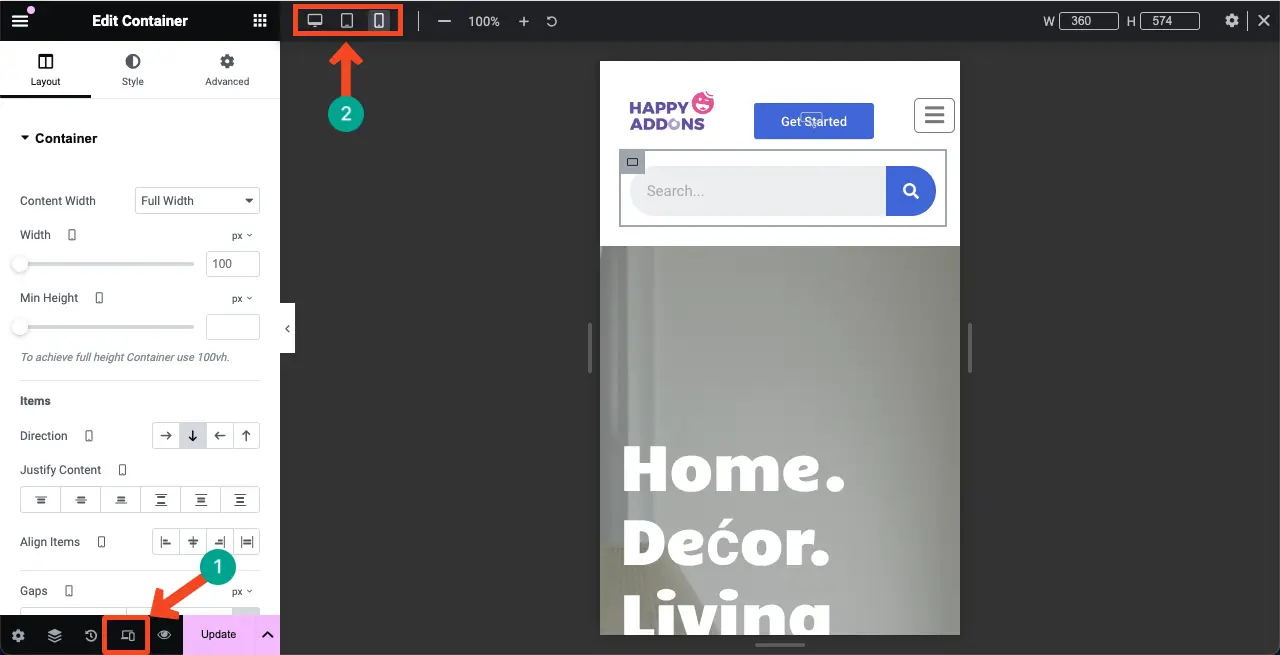The width and height of the screenshot is (1280, 655).
Task: Switch to Tablet device preview
Action: click(x=347, y=20)
